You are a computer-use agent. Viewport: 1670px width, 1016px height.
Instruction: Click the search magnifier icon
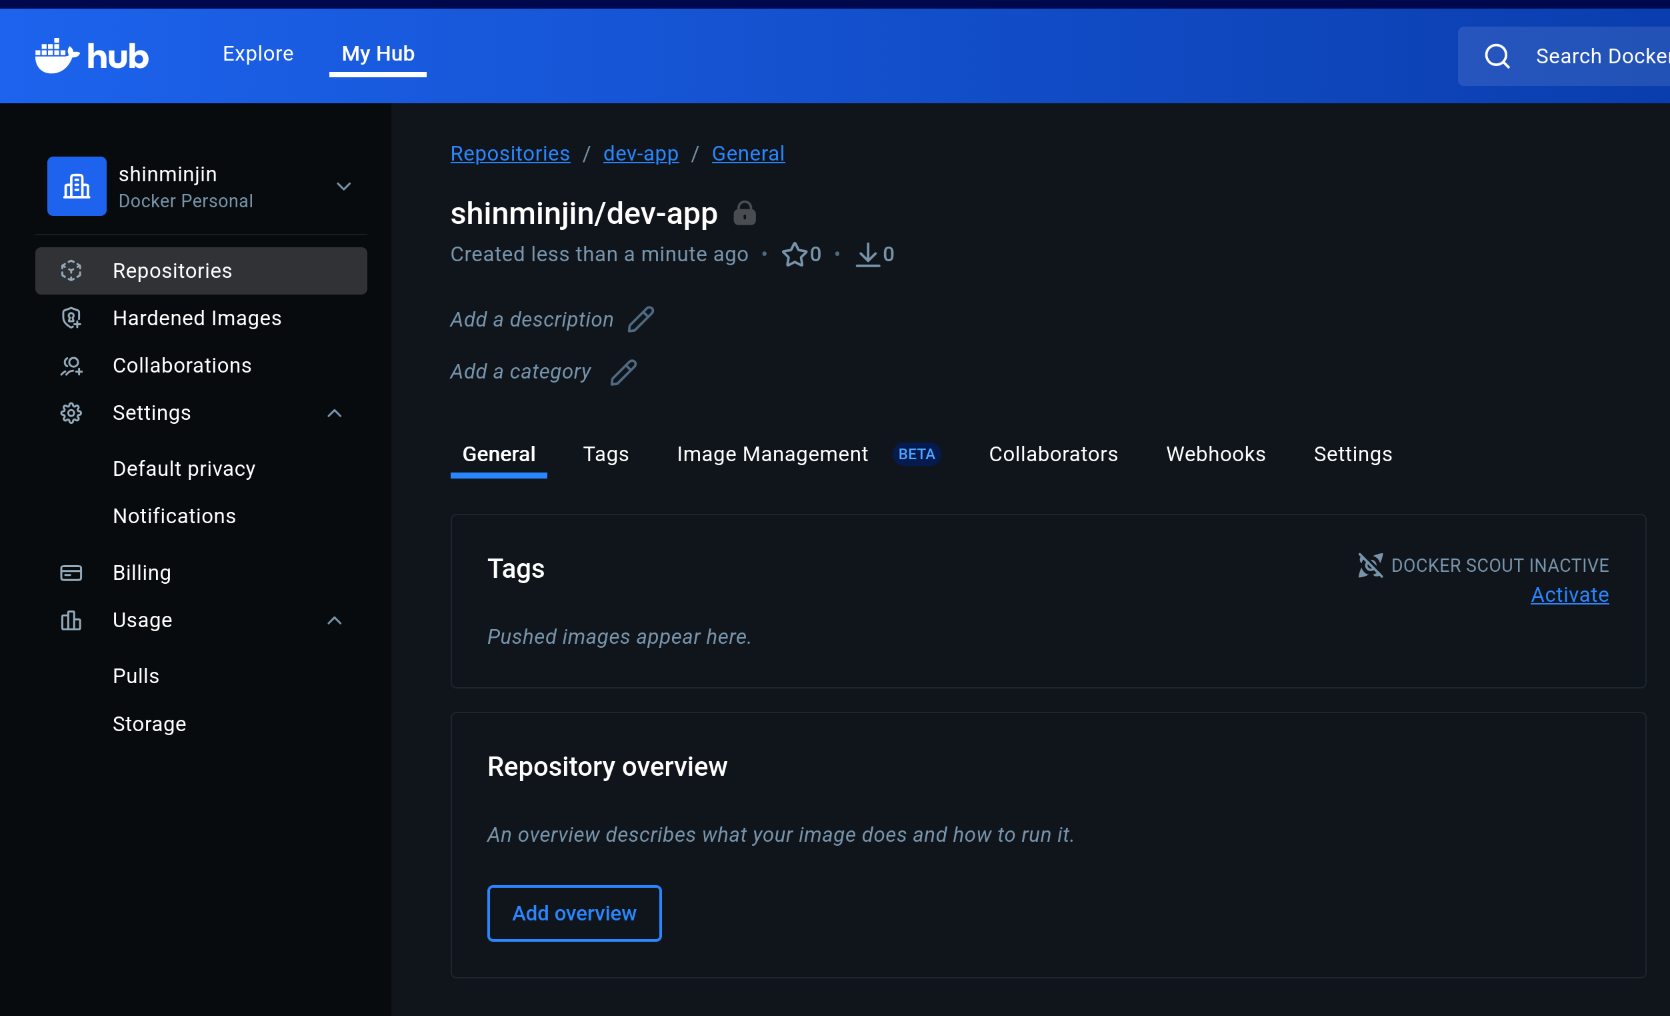(1497, 56)
